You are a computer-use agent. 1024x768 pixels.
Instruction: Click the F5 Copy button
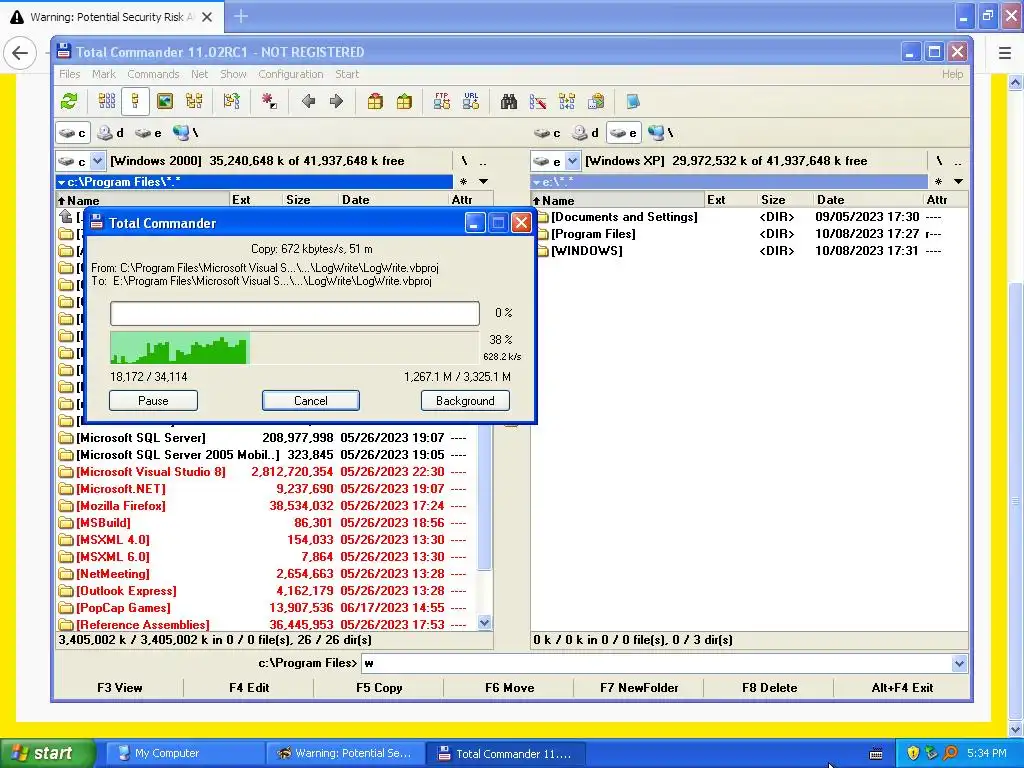pos(379,688)
